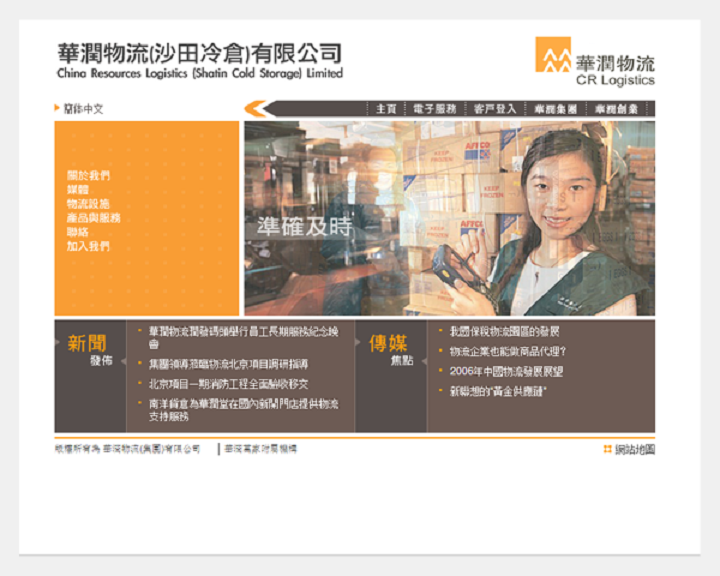The height and width of the screenshot is (576, 720).
Task: Open the 華潤集團 menu item
Action: [556, 109]
